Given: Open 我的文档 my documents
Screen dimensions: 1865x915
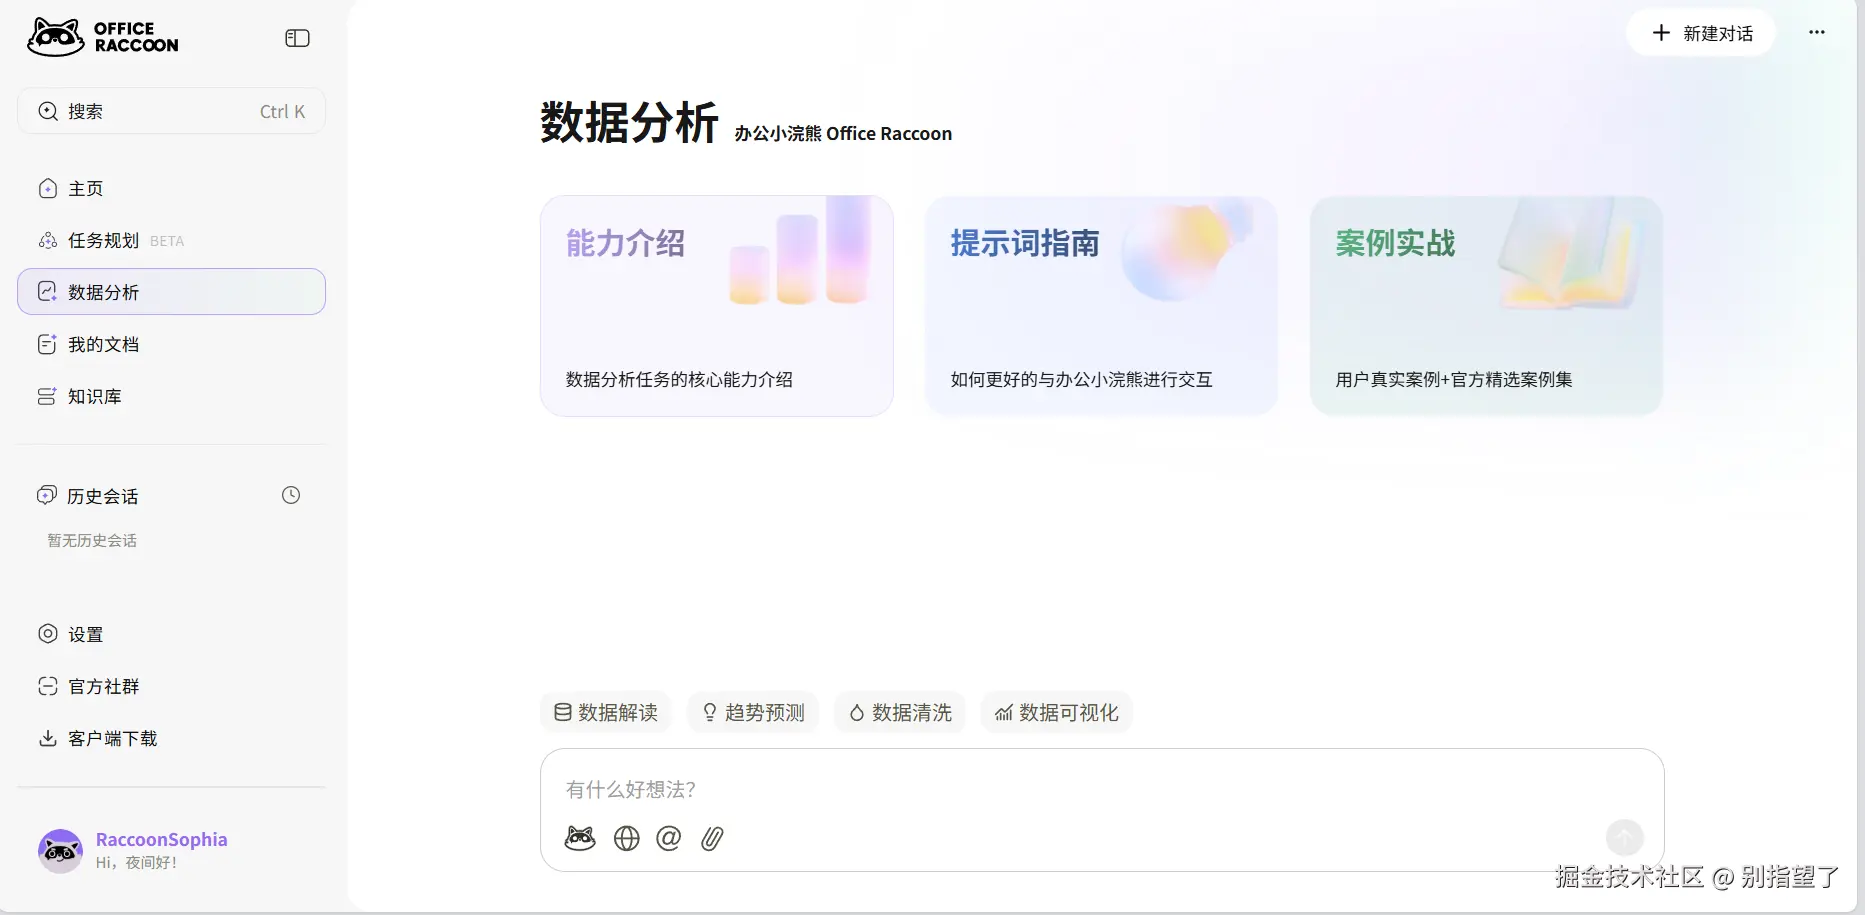Looking at the screenshot, I should [x=171, y=345].
